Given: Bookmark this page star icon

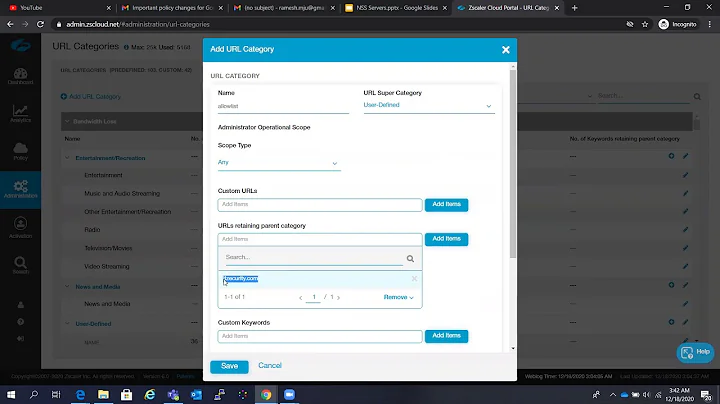Looking at the screenshot, I should click(x=645, y=24).
